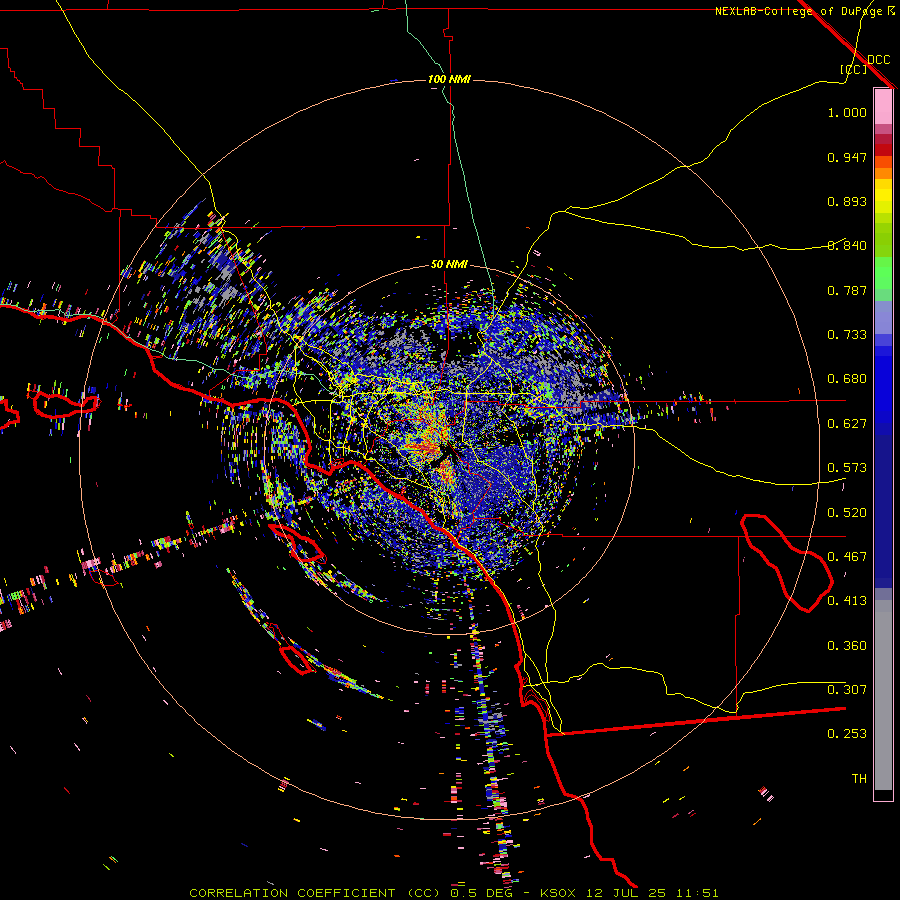
Task: Click the 0.253 value on the scale
Action: [x=847, y=734]
